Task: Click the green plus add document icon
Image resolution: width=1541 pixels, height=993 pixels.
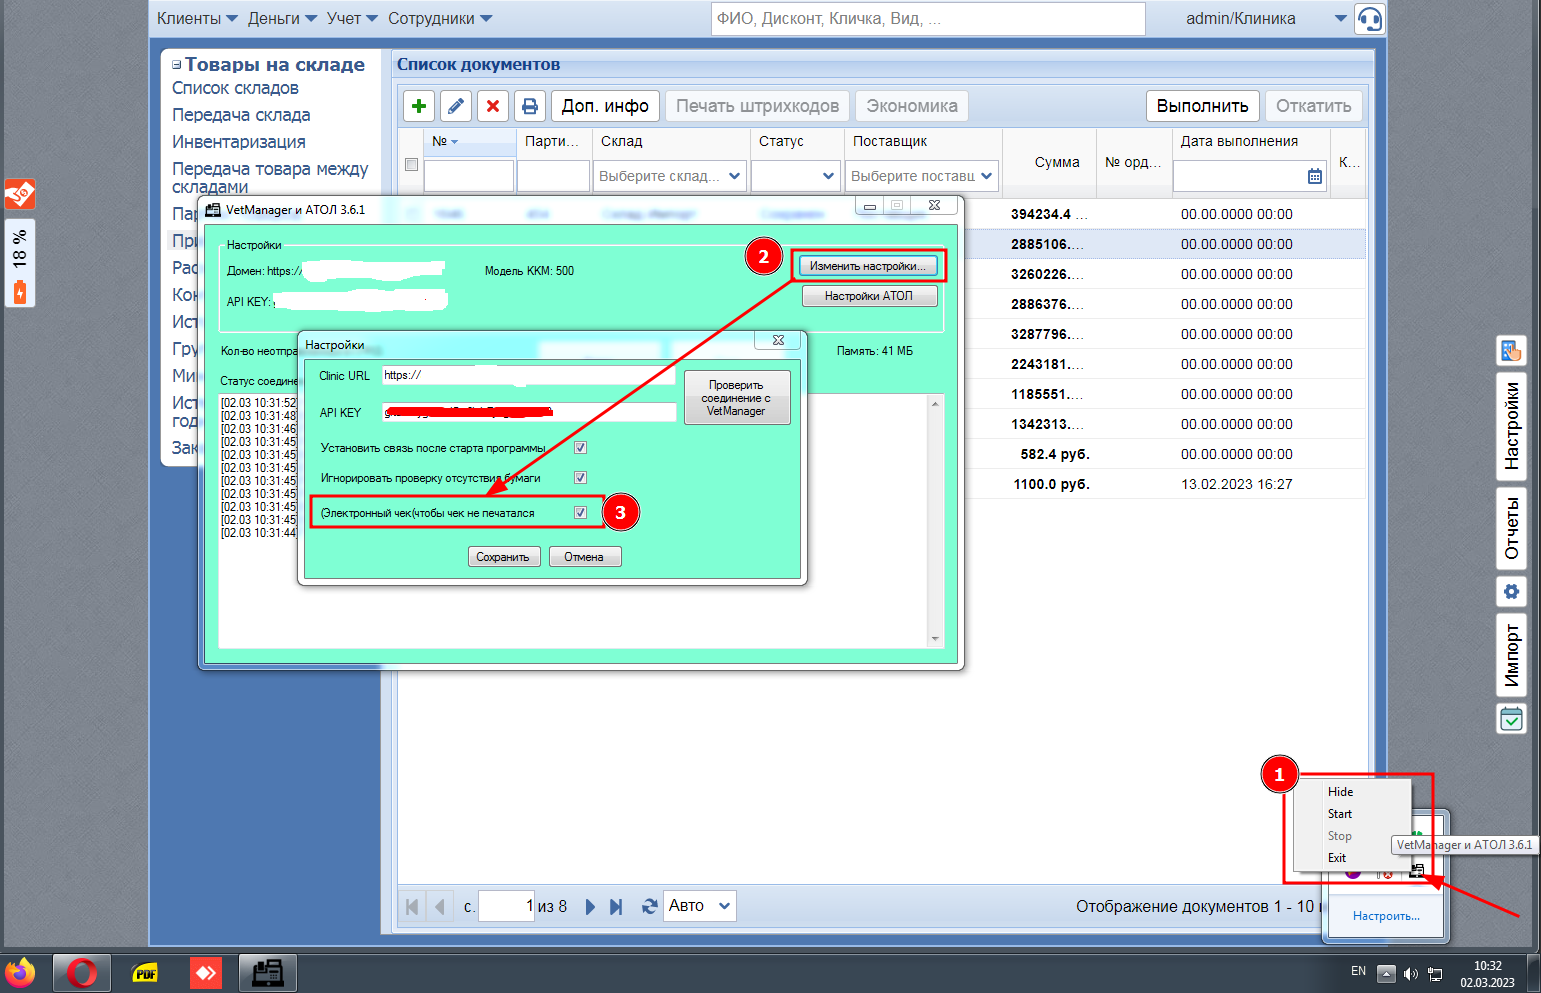Action: point(419,106)
